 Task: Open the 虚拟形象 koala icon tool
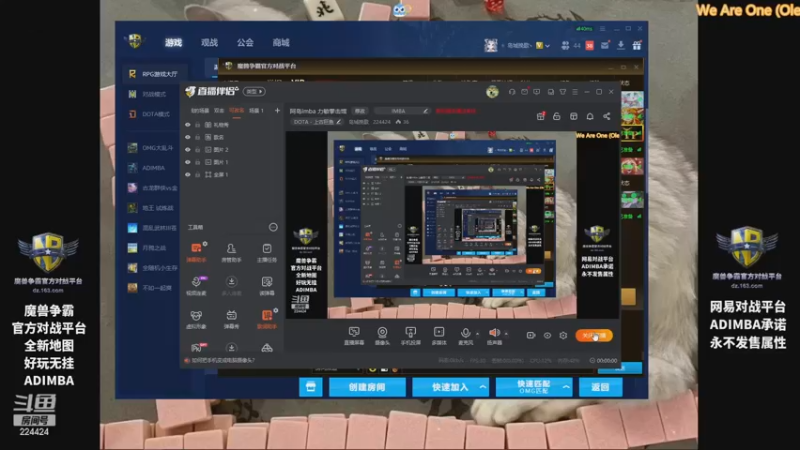tap(196, 319)
